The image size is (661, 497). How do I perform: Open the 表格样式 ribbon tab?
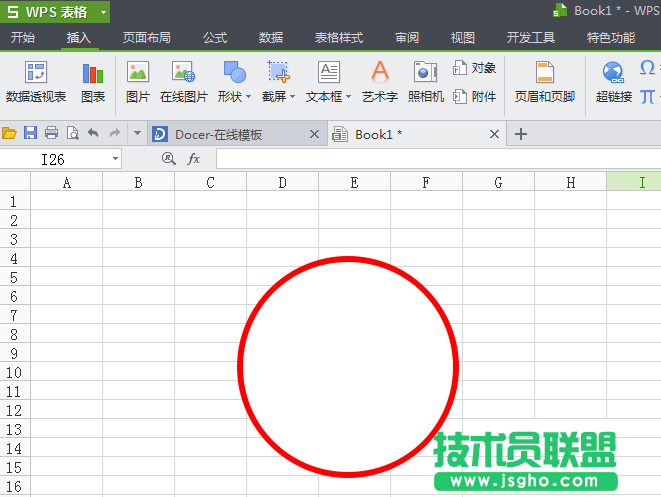click(339, 38)
